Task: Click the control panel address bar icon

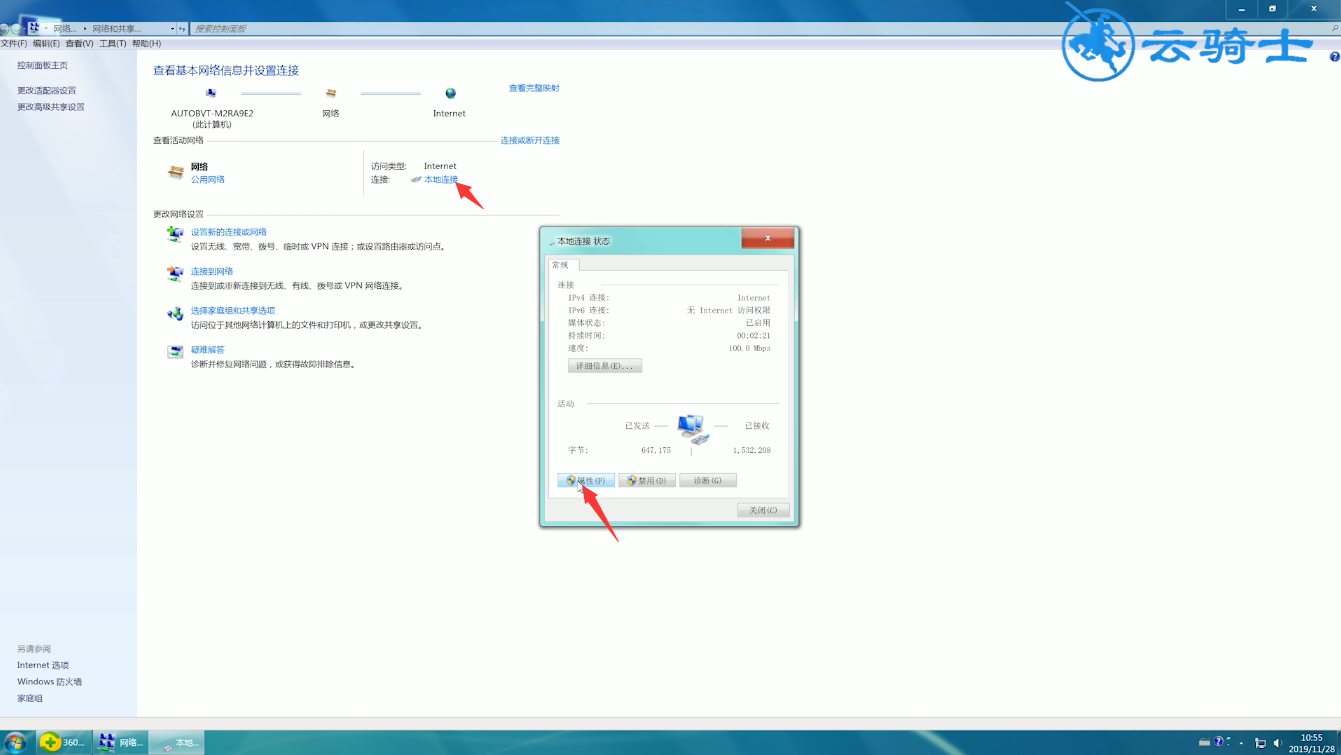Action: [34, 28]
